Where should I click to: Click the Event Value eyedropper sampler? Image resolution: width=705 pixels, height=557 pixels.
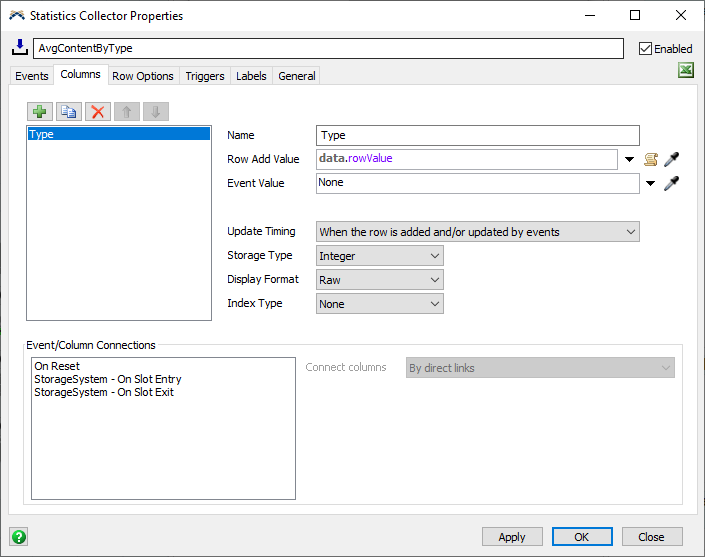click(x=672, y=183)
